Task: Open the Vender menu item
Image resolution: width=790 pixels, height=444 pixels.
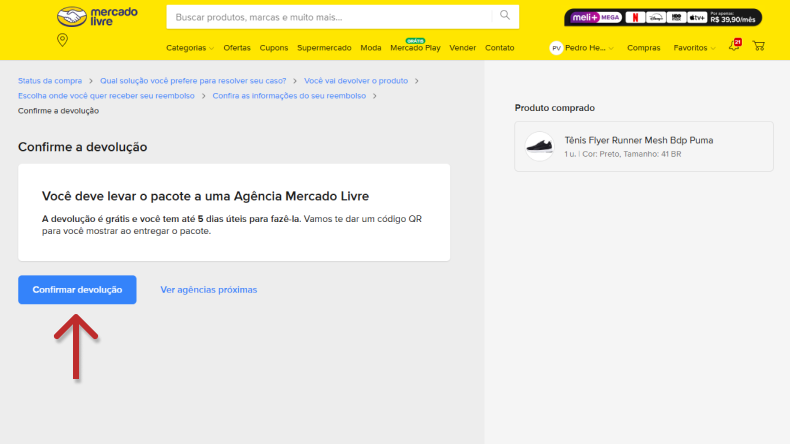Action: pyautogui.click(x=463, y=48)
